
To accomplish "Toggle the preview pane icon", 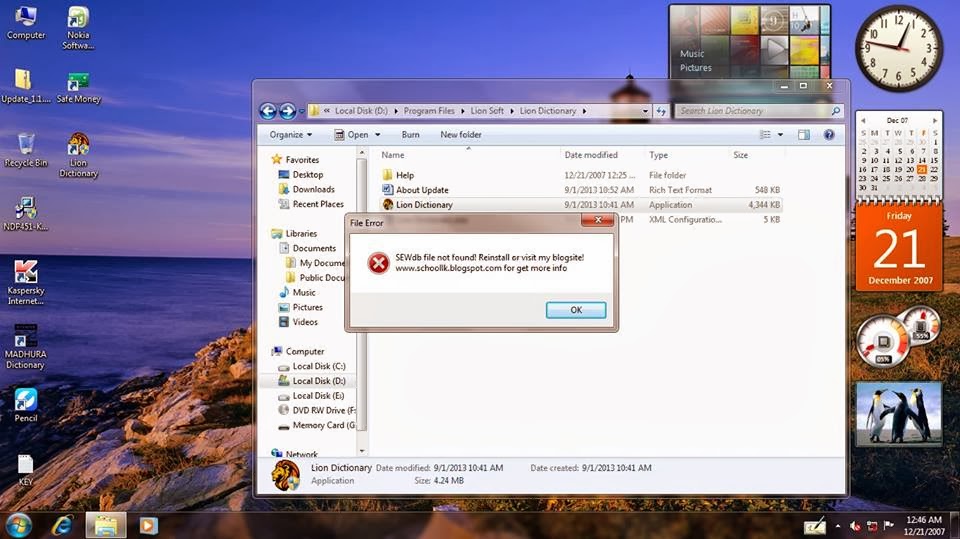I will pyautogui.click(x=803, y=135).
